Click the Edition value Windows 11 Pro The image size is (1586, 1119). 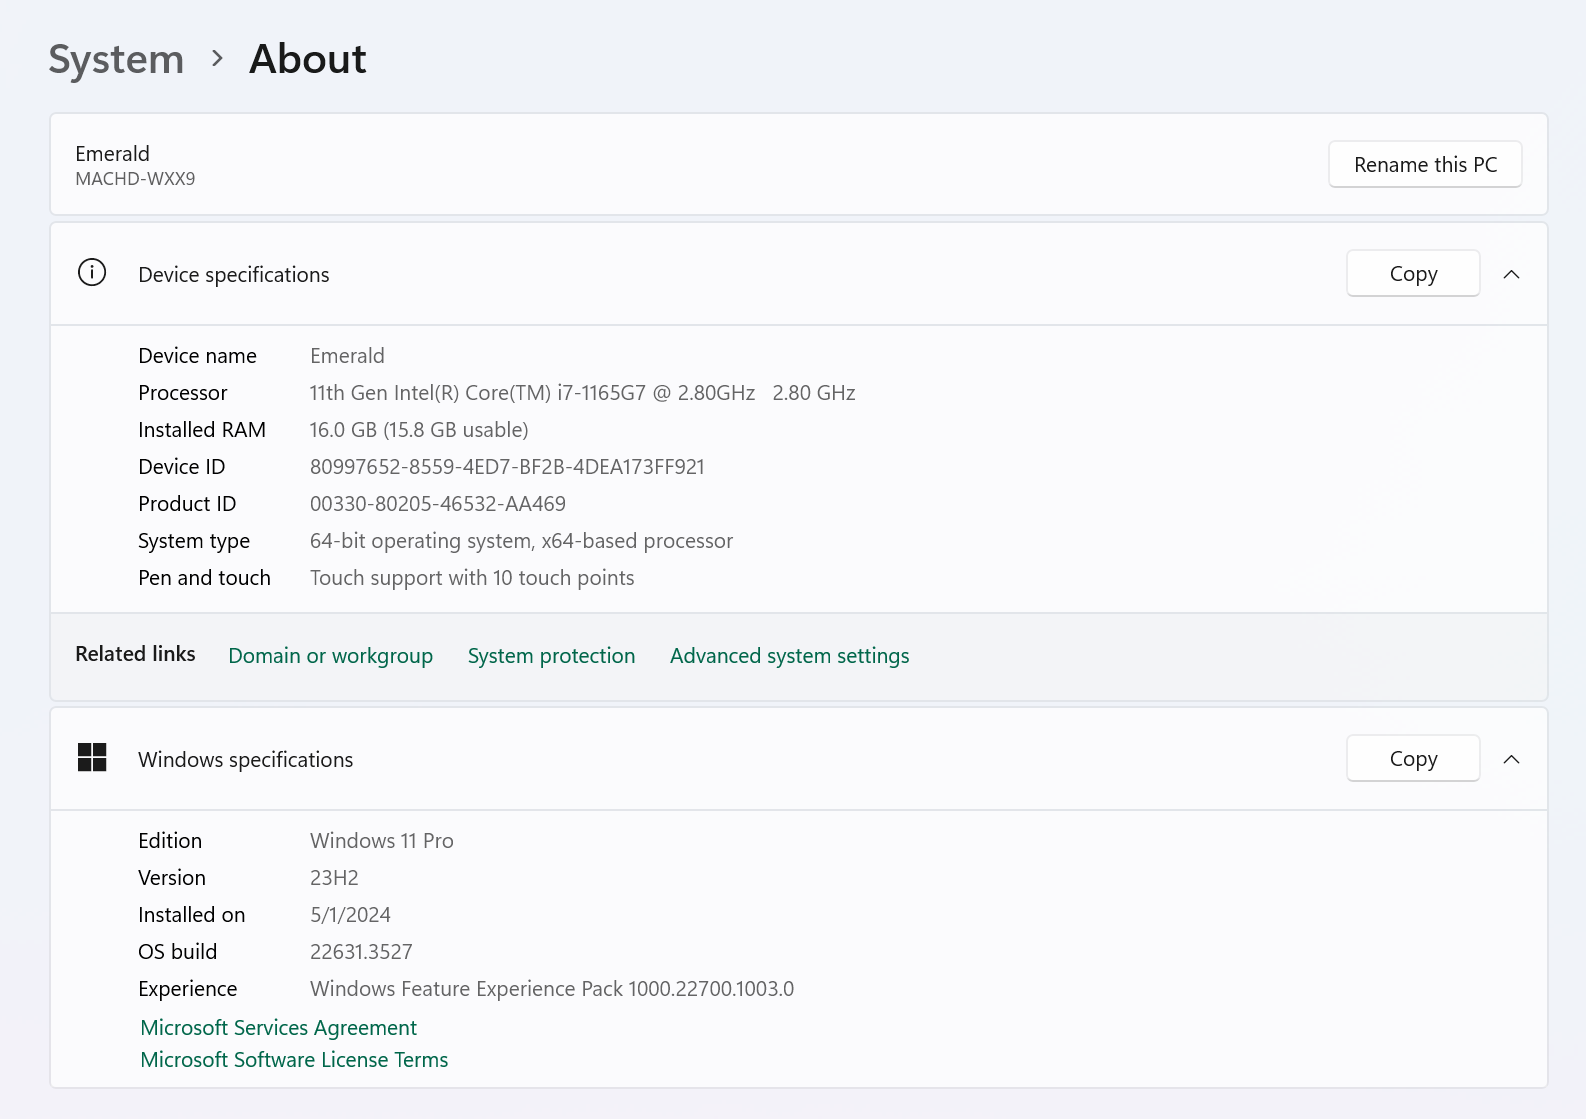[x=382, y=841]
